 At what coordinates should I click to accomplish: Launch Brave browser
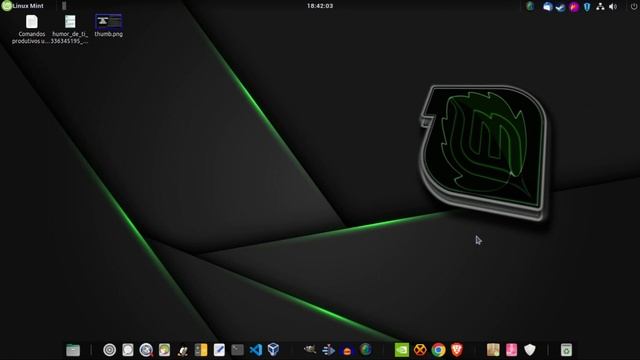(x=457, y=350)
